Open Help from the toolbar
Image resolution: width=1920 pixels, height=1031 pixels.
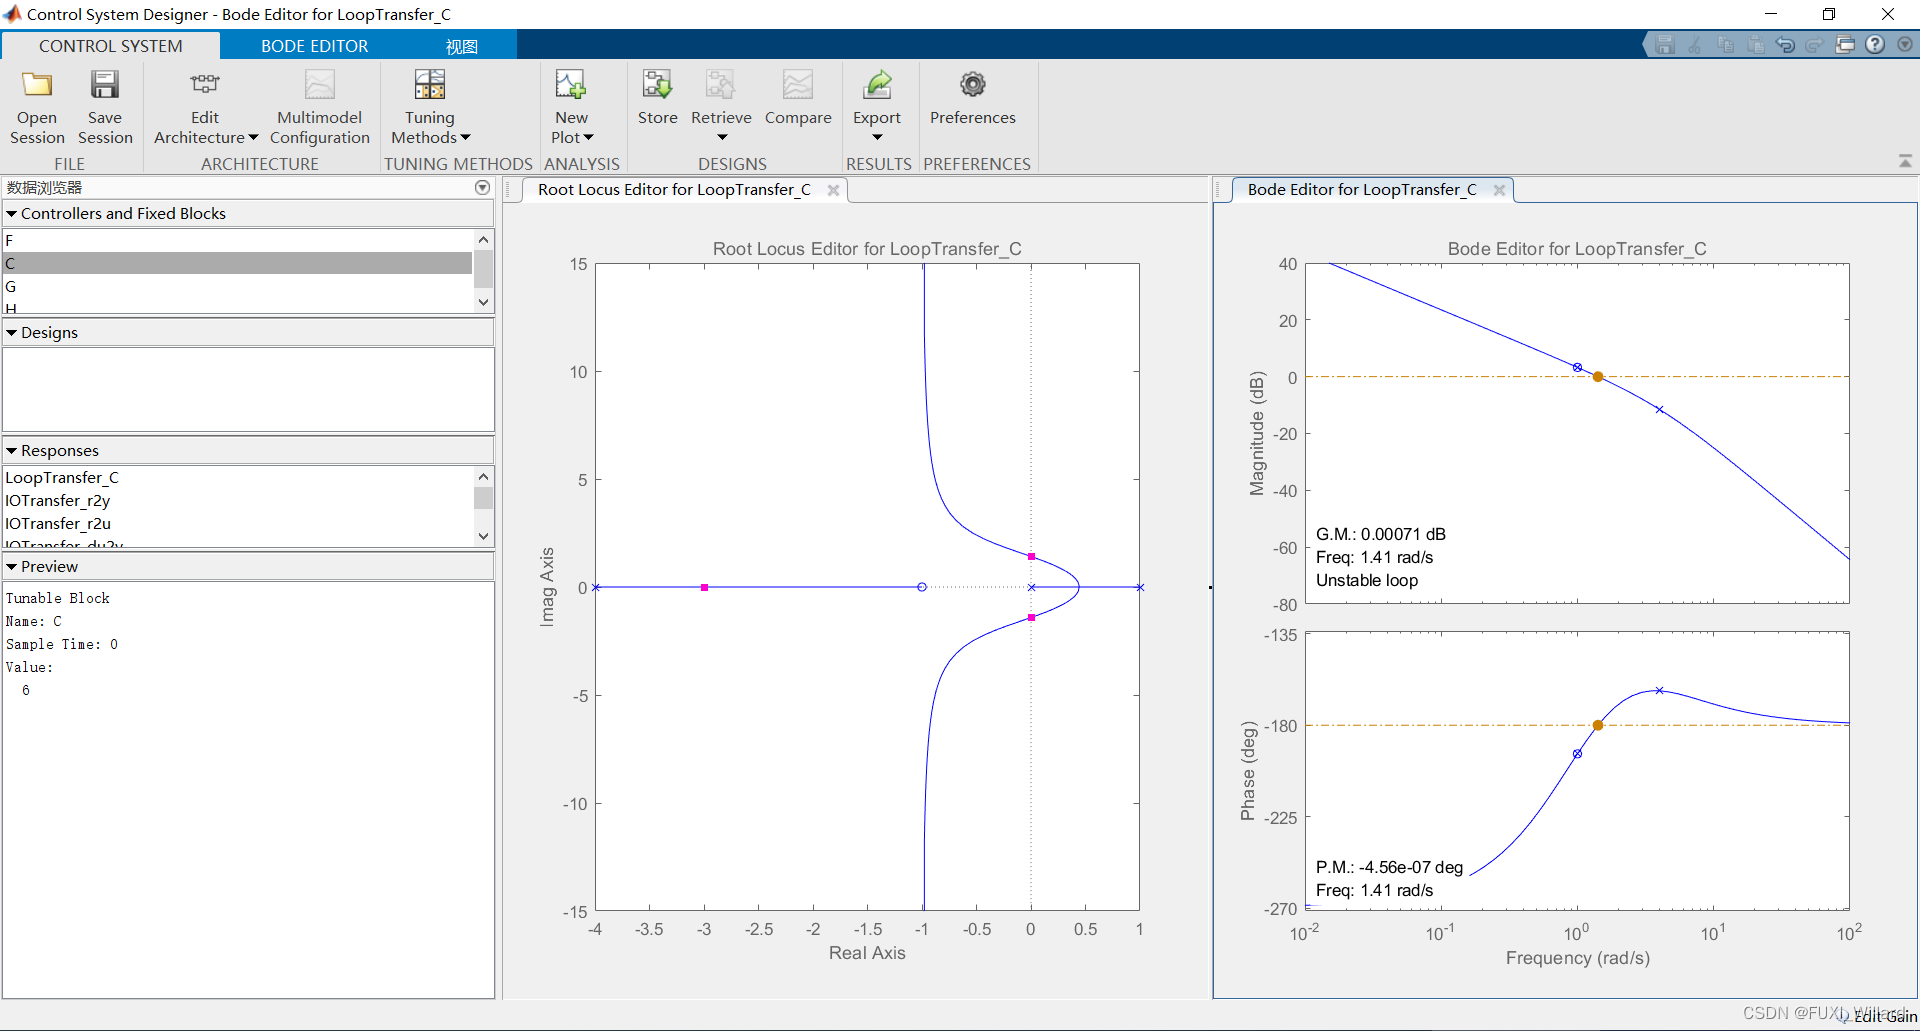[1875, 45]
